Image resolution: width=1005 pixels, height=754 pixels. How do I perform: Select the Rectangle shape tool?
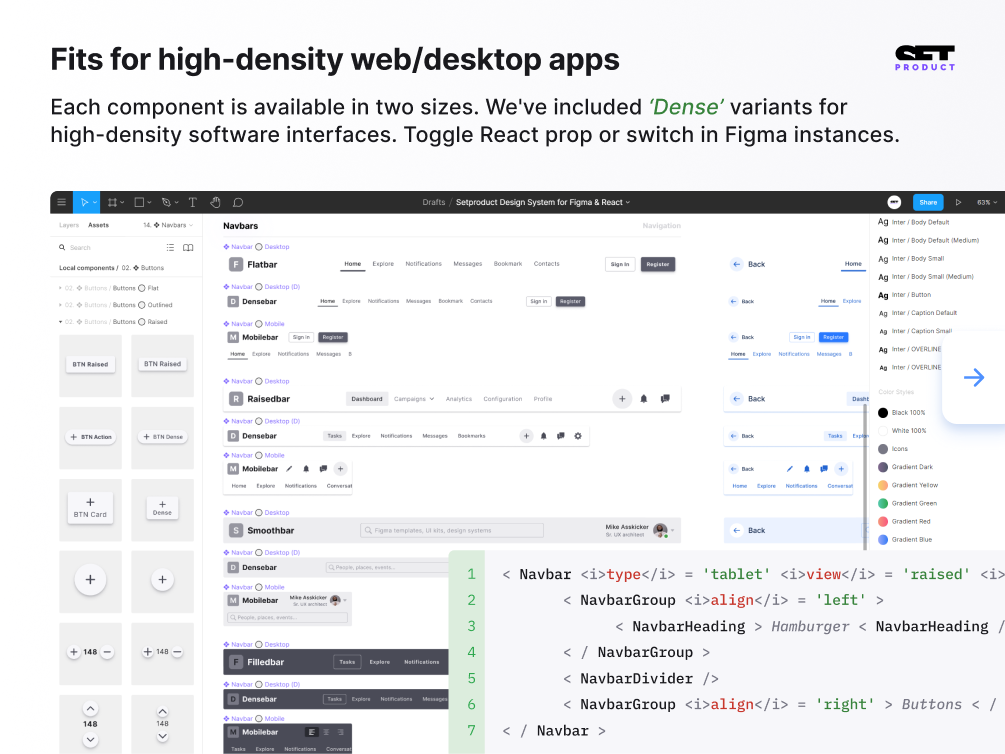[139, 202]
